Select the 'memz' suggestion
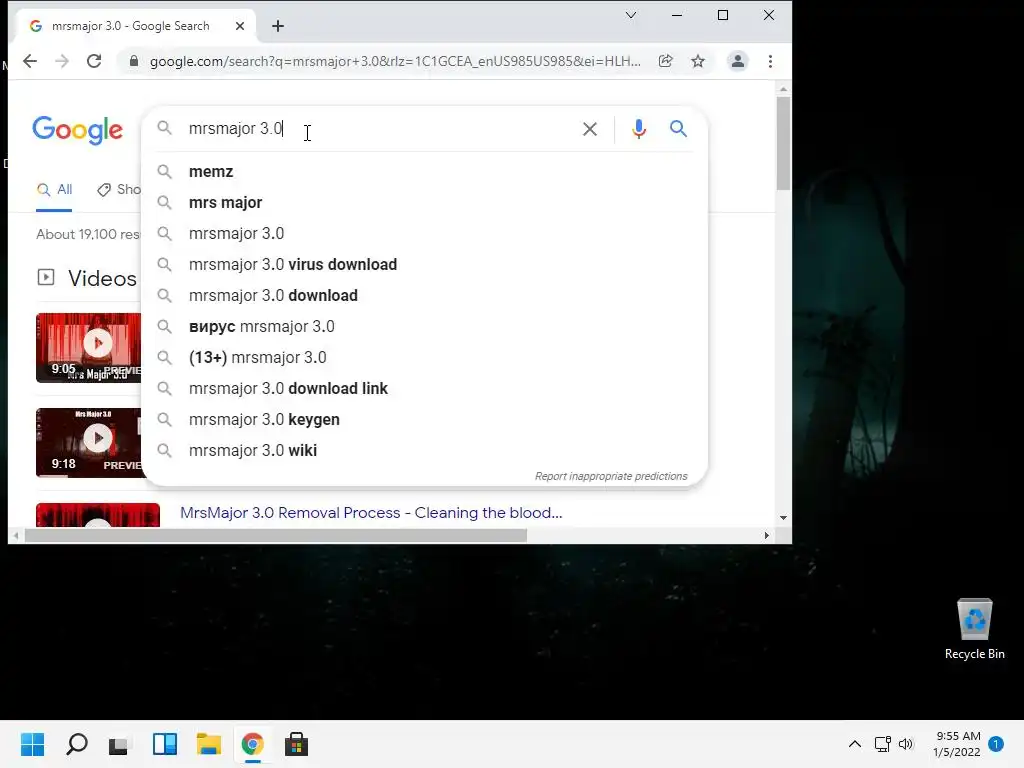The image size is (1024, 768). (424, 172)
